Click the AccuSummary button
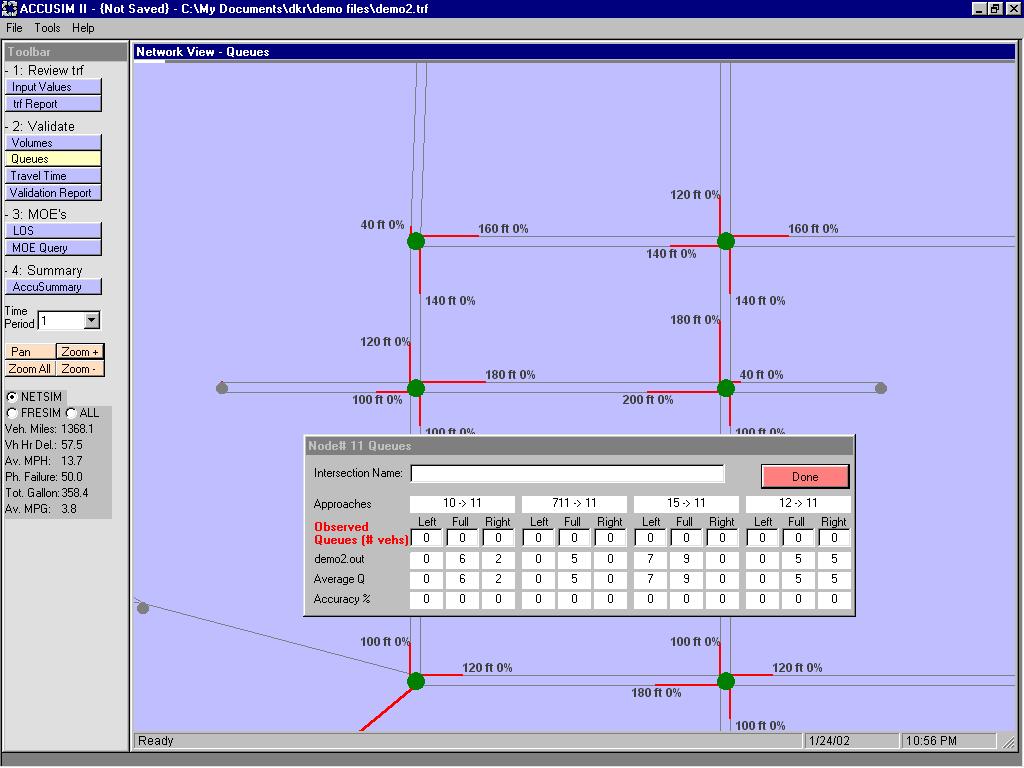Image resolution: width=1024 pixels, height=768 pixels. (53, 287)
